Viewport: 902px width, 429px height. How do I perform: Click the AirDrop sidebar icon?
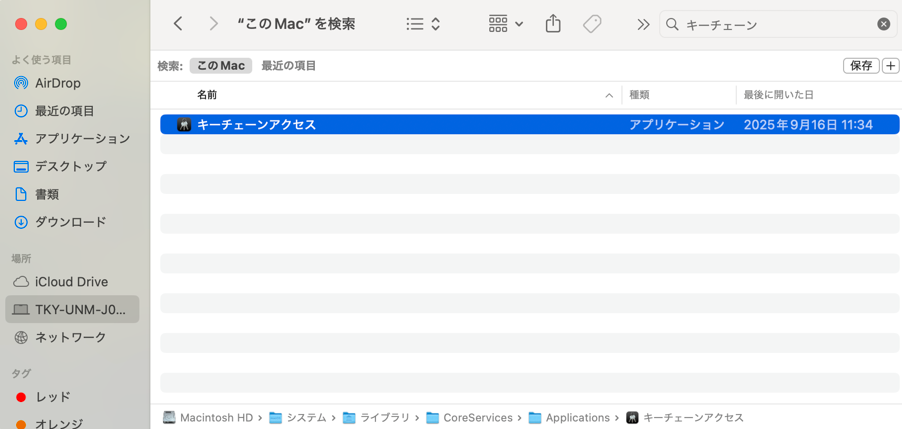(21, 83)
